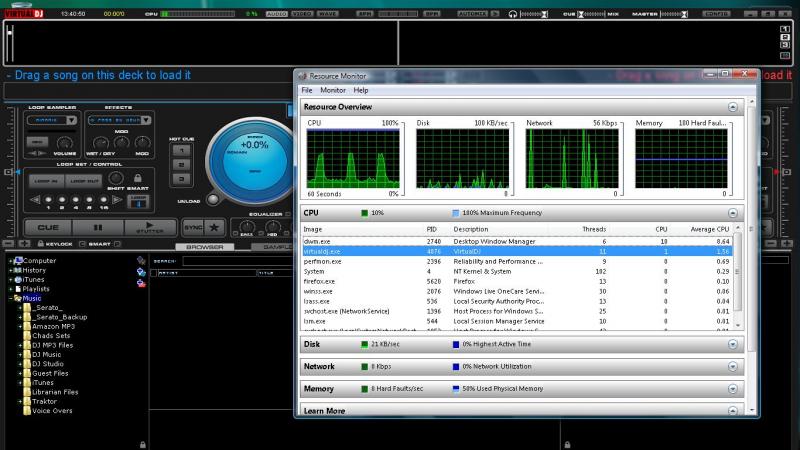800x450 pixels.
Task: Select waveform zoom level 1
Action: [x=785, y=30]
